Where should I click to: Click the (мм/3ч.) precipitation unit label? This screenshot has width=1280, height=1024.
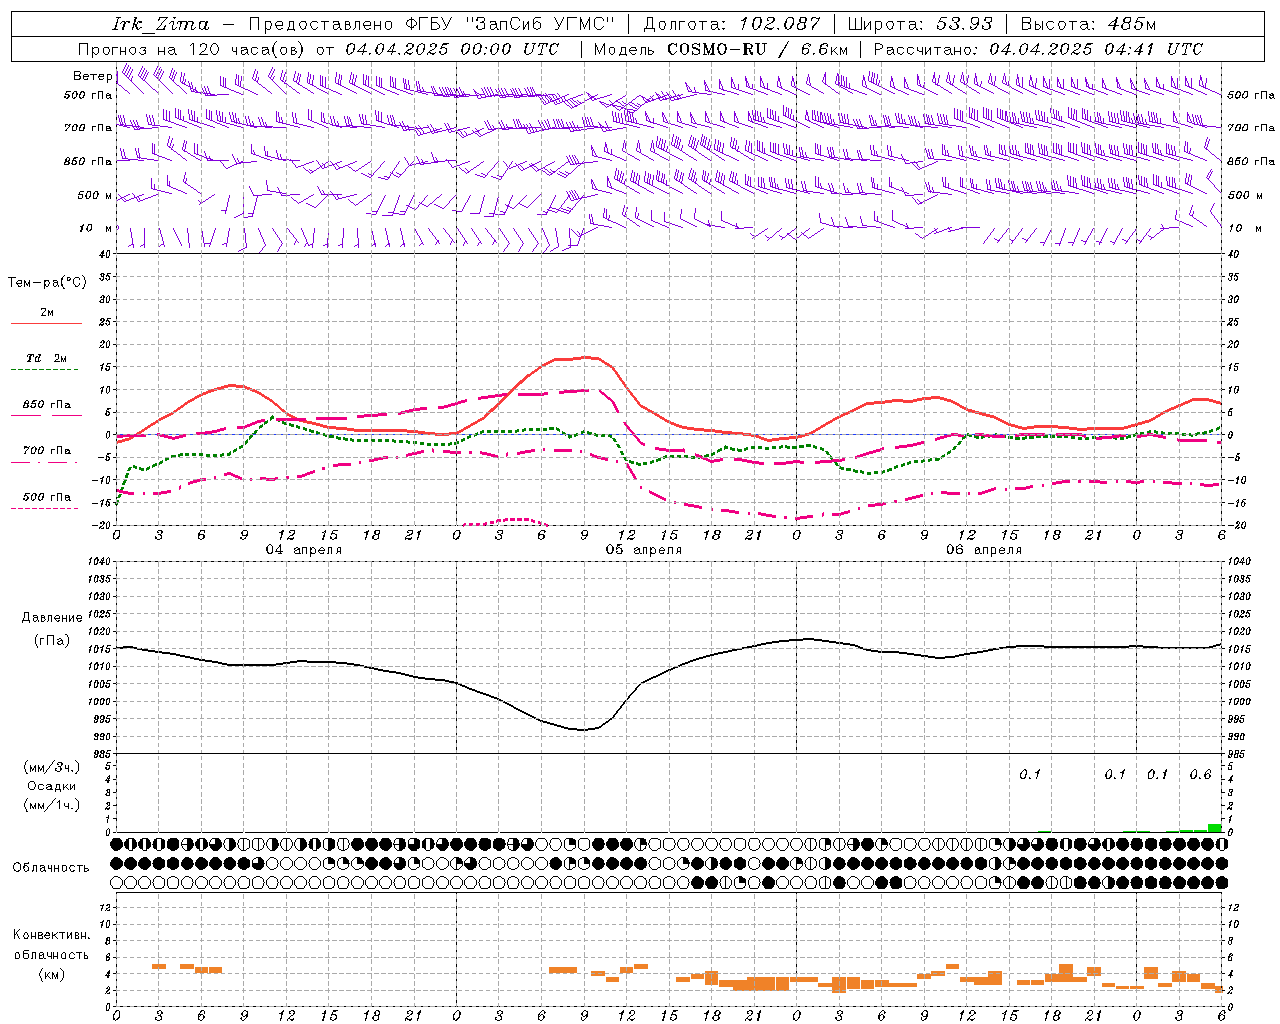52,767
